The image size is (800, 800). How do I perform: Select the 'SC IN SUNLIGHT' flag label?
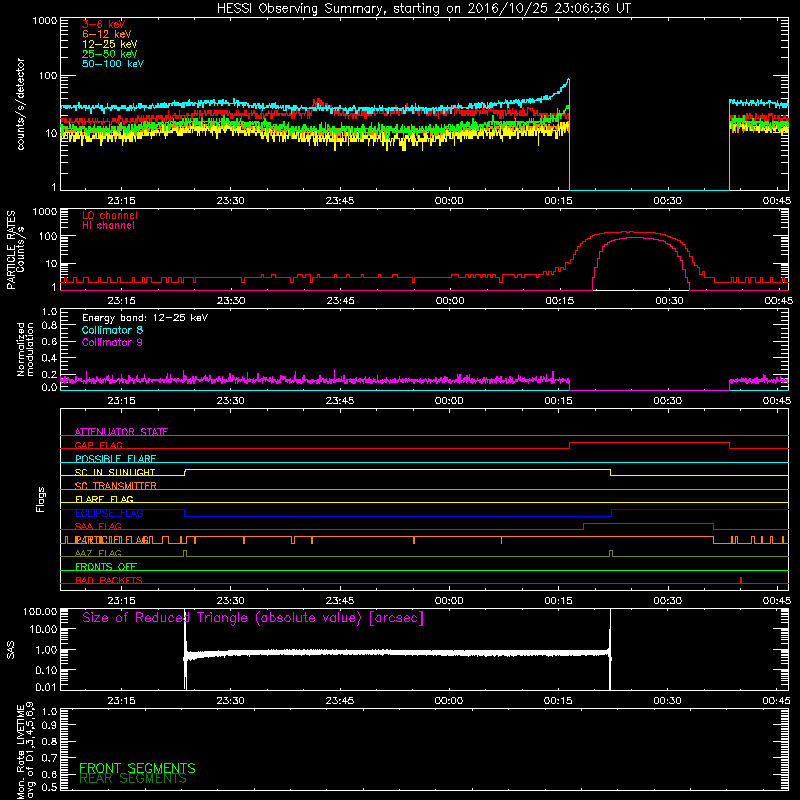115,472
